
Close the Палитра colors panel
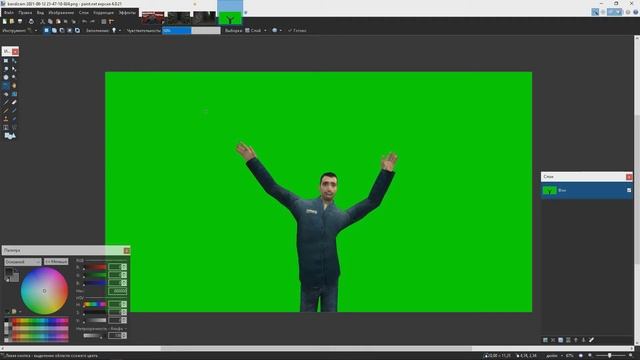[x=127, y=251]
